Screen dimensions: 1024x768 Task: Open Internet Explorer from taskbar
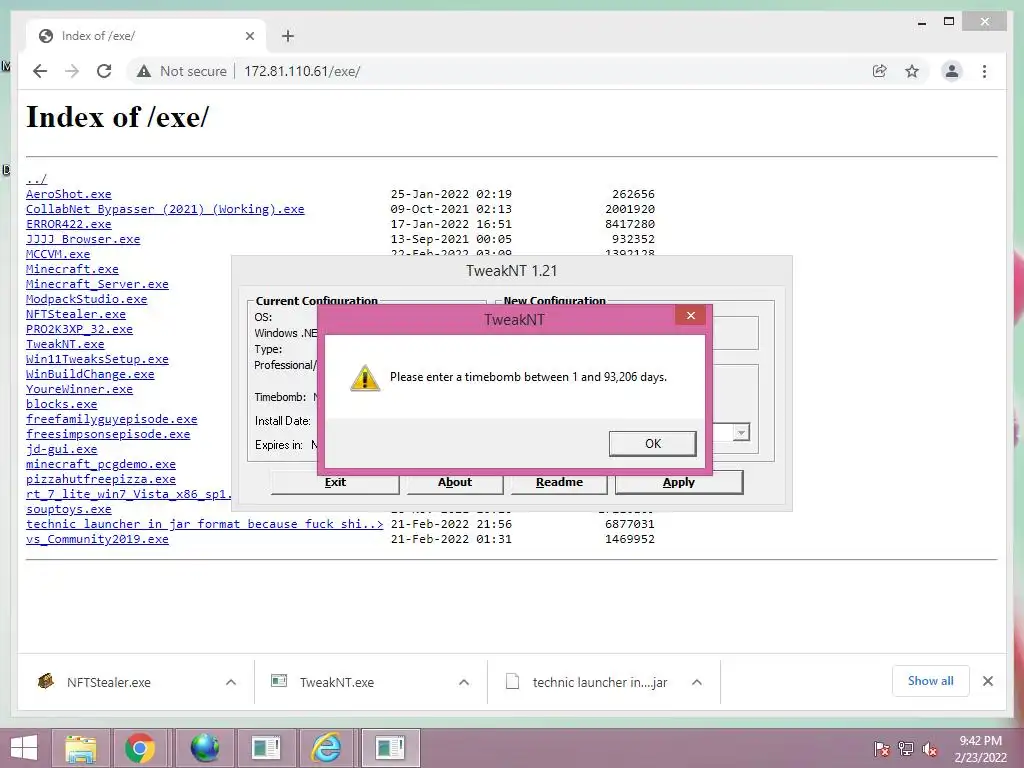coord(325,748)
